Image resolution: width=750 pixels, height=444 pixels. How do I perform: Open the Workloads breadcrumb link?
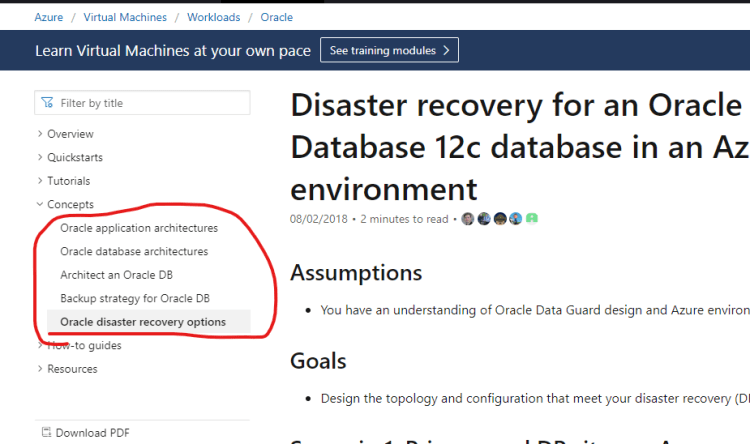pyautogui.click(x=213, y=17)
